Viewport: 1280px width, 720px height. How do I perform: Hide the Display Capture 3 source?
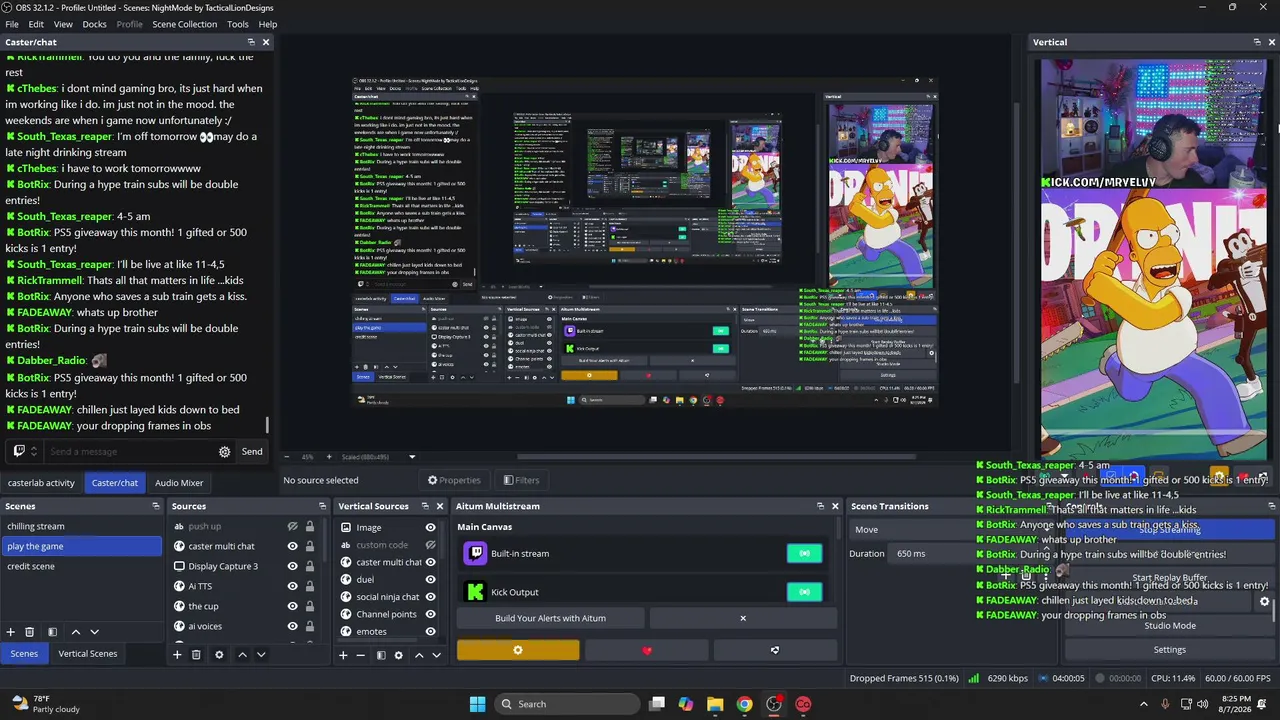[x=292, y=566]
